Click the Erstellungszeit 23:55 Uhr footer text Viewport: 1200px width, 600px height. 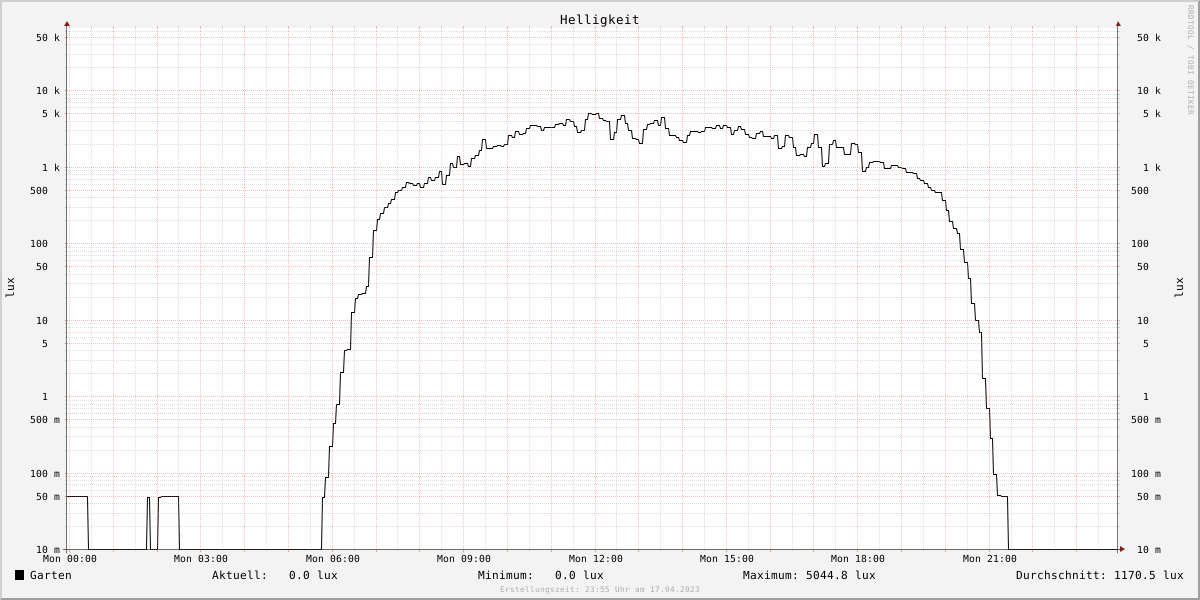pyautogui.click(x=600, y=590)
